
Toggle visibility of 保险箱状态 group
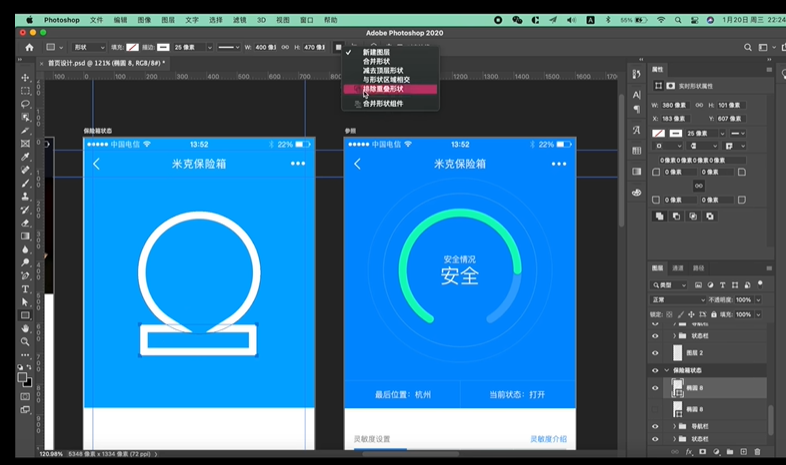[656, 370]
